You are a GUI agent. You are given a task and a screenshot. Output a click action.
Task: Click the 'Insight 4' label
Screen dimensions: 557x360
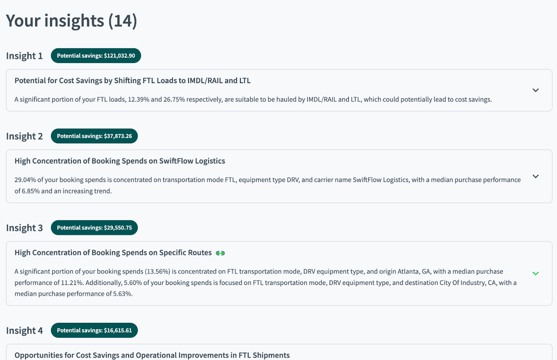point(24,331)
